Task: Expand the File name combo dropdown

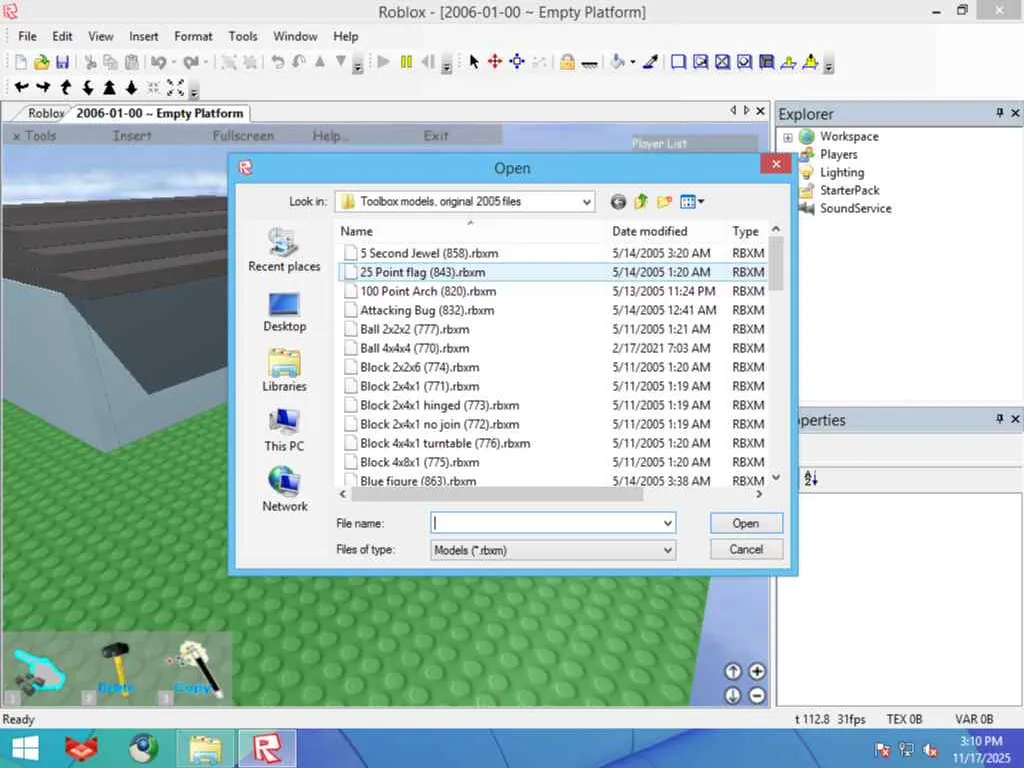Action: tap(667, 523)
